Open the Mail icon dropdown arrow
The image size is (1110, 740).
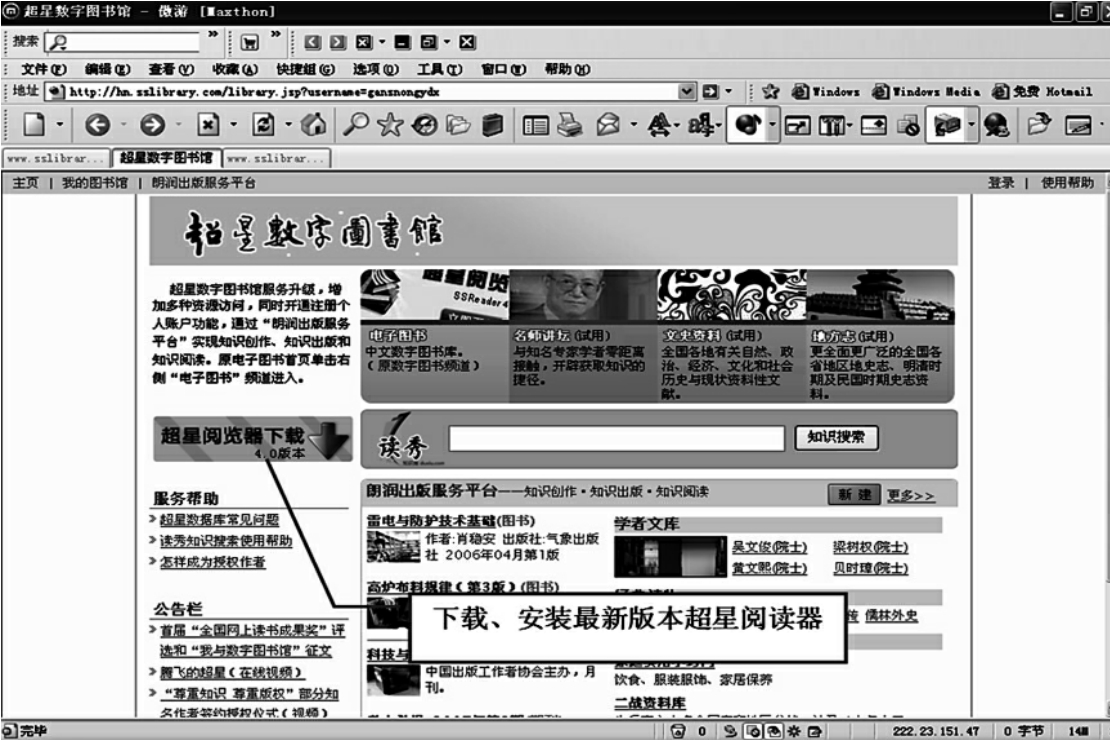point(633,125)
